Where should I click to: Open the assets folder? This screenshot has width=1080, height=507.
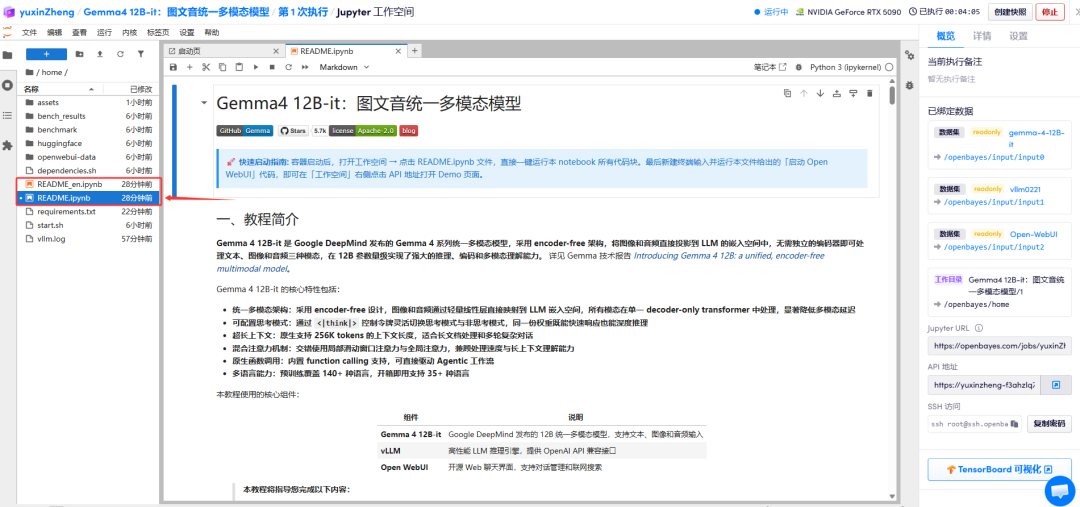tap(88, 102)
